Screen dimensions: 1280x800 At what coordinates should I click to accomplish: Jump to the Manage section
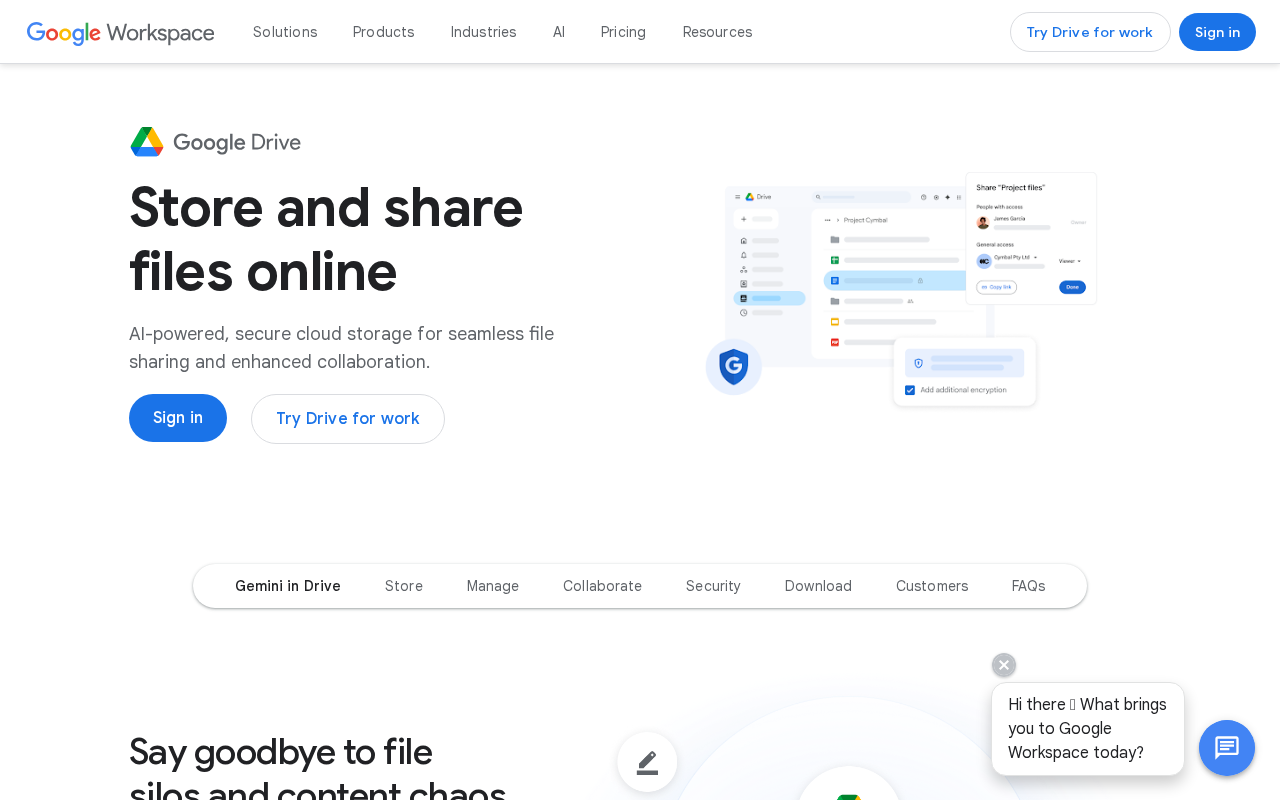click(493, 586)
